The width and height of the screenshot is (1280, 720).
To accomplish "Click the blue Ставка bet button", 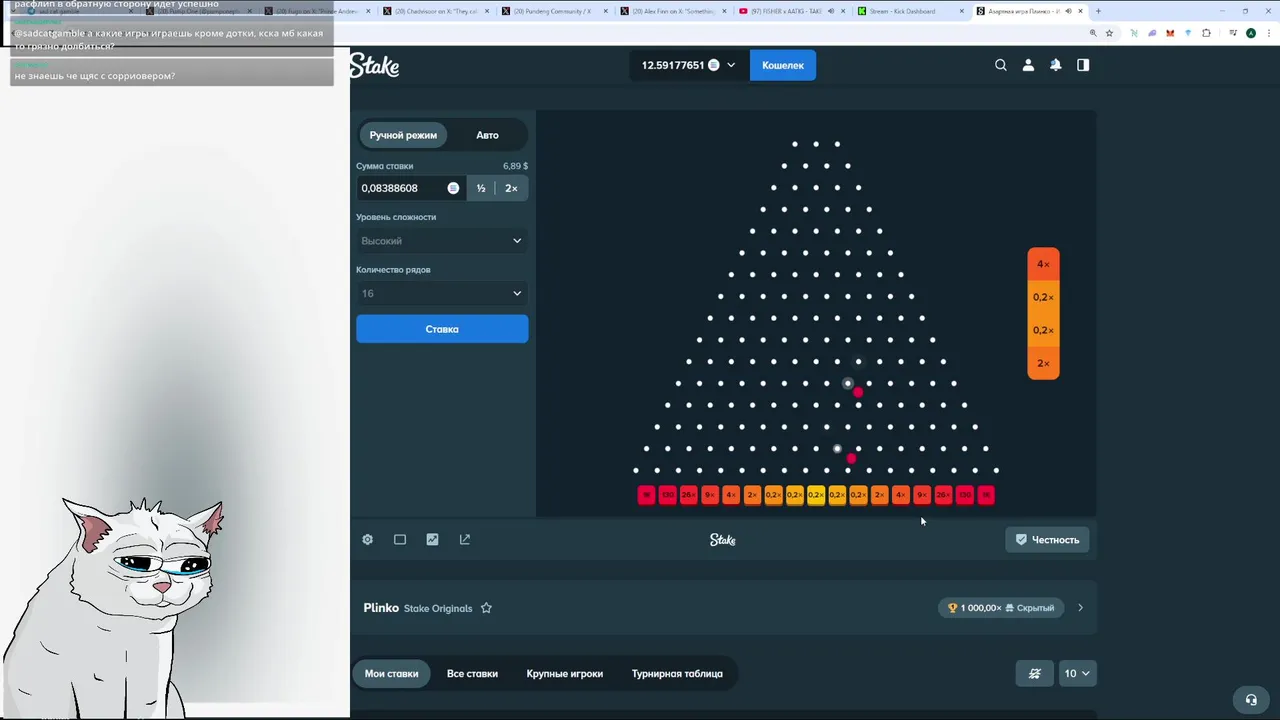I will pos(442,329).
